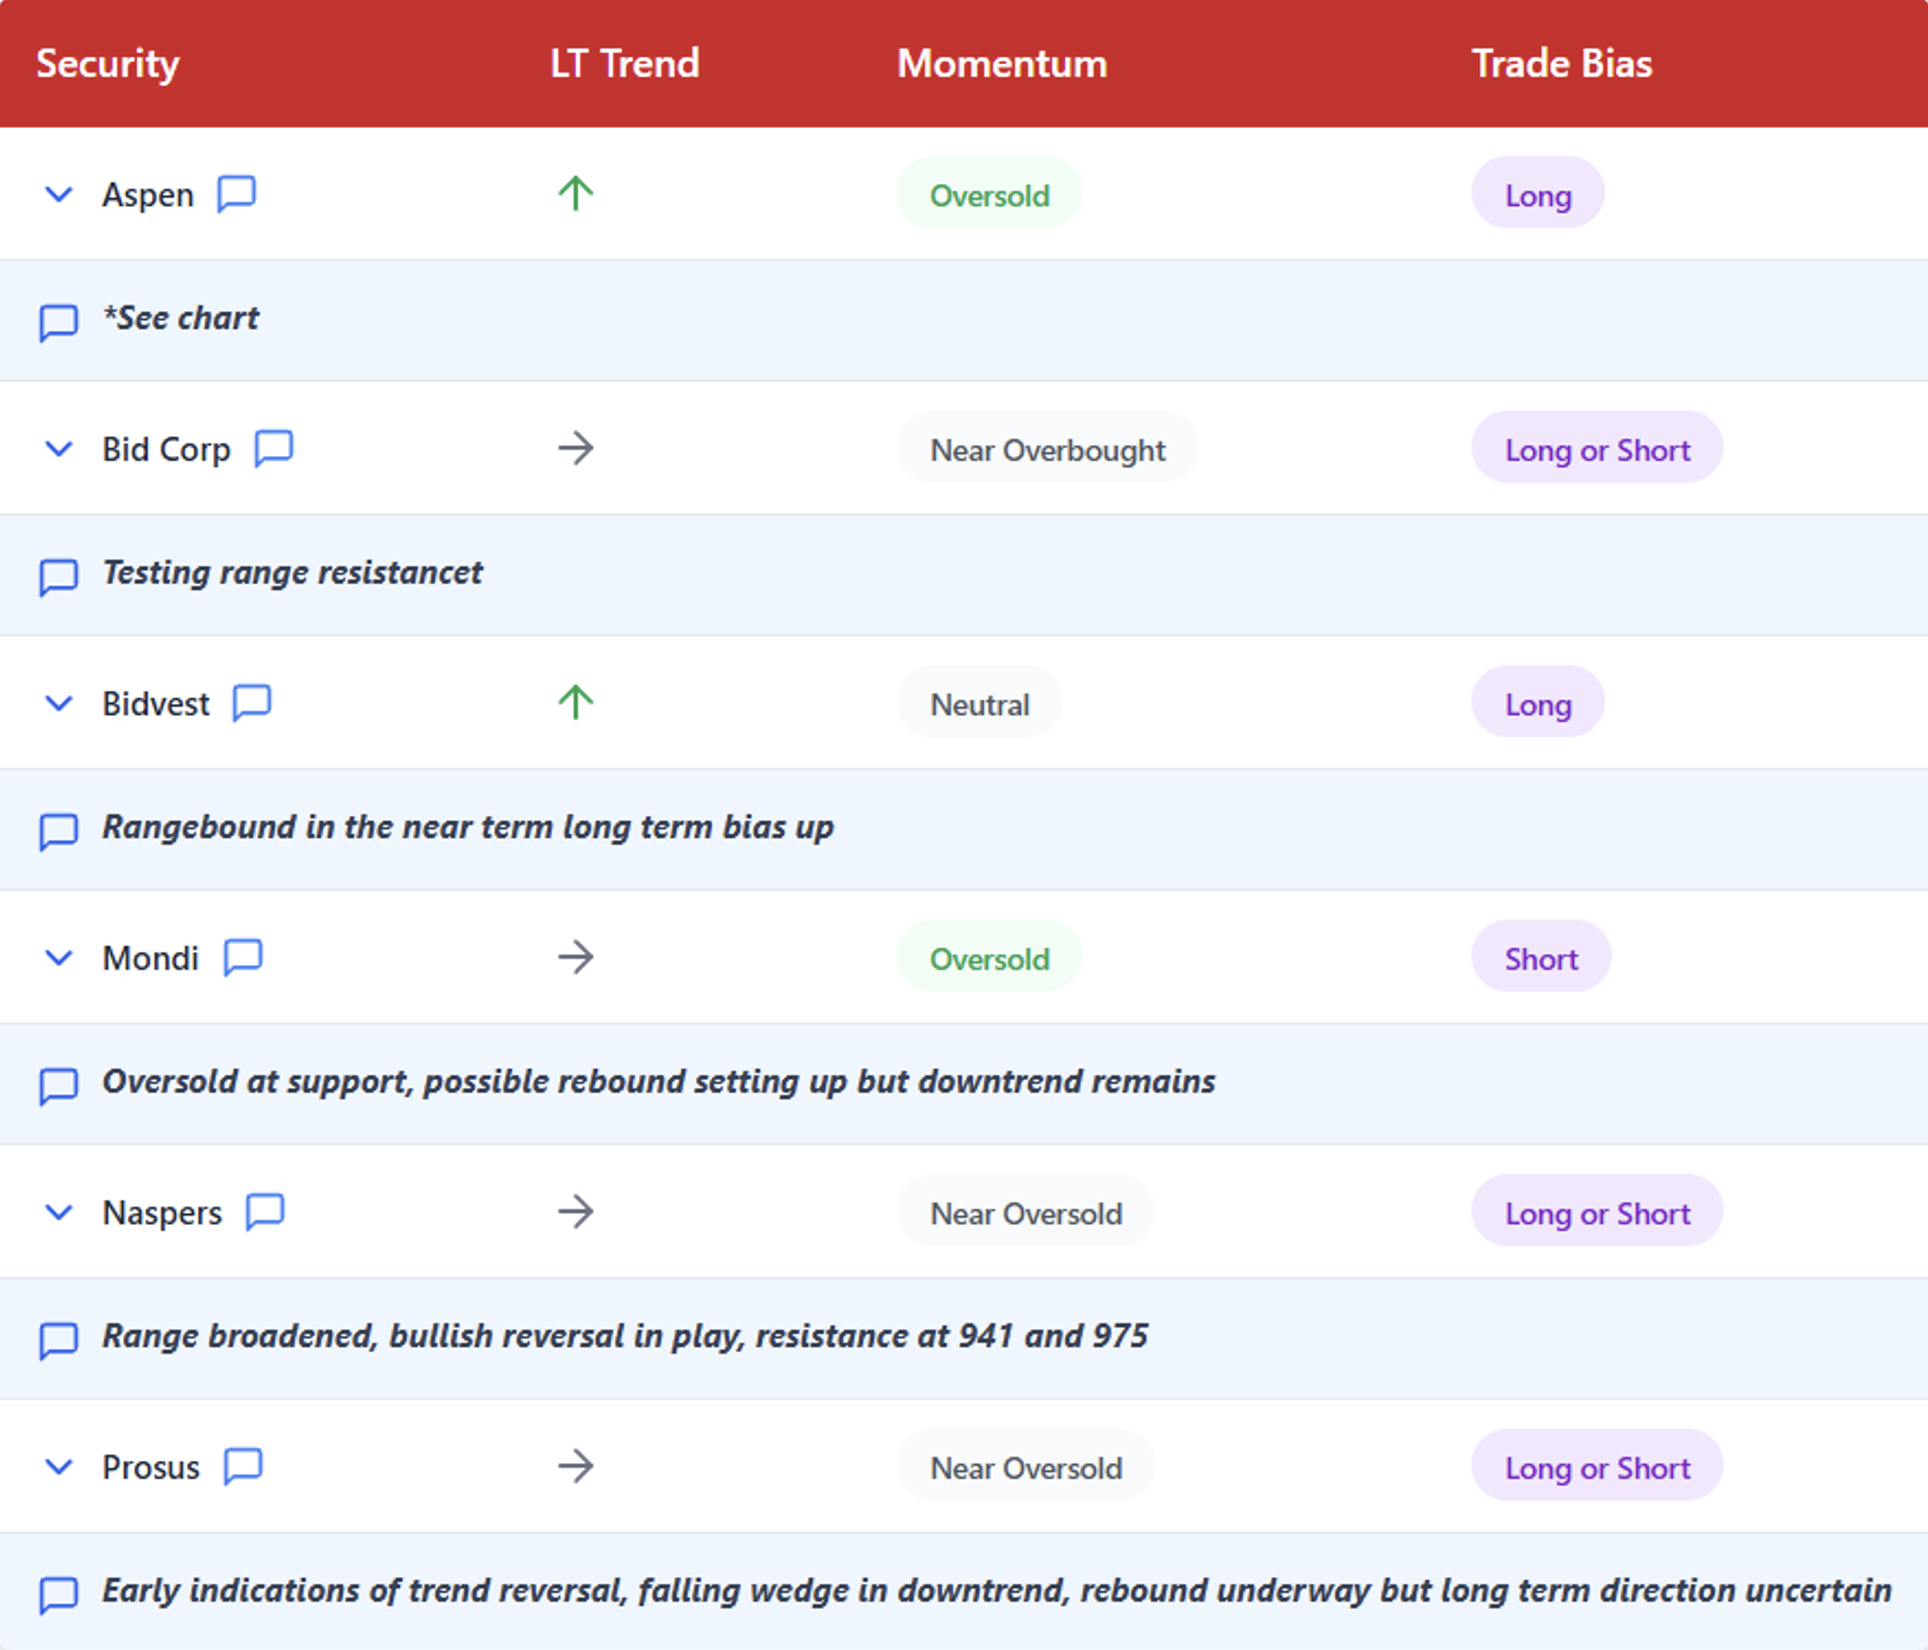Sort by the Momentum column header
Screen dimensions: 1928x1650
pos(1002,64)
